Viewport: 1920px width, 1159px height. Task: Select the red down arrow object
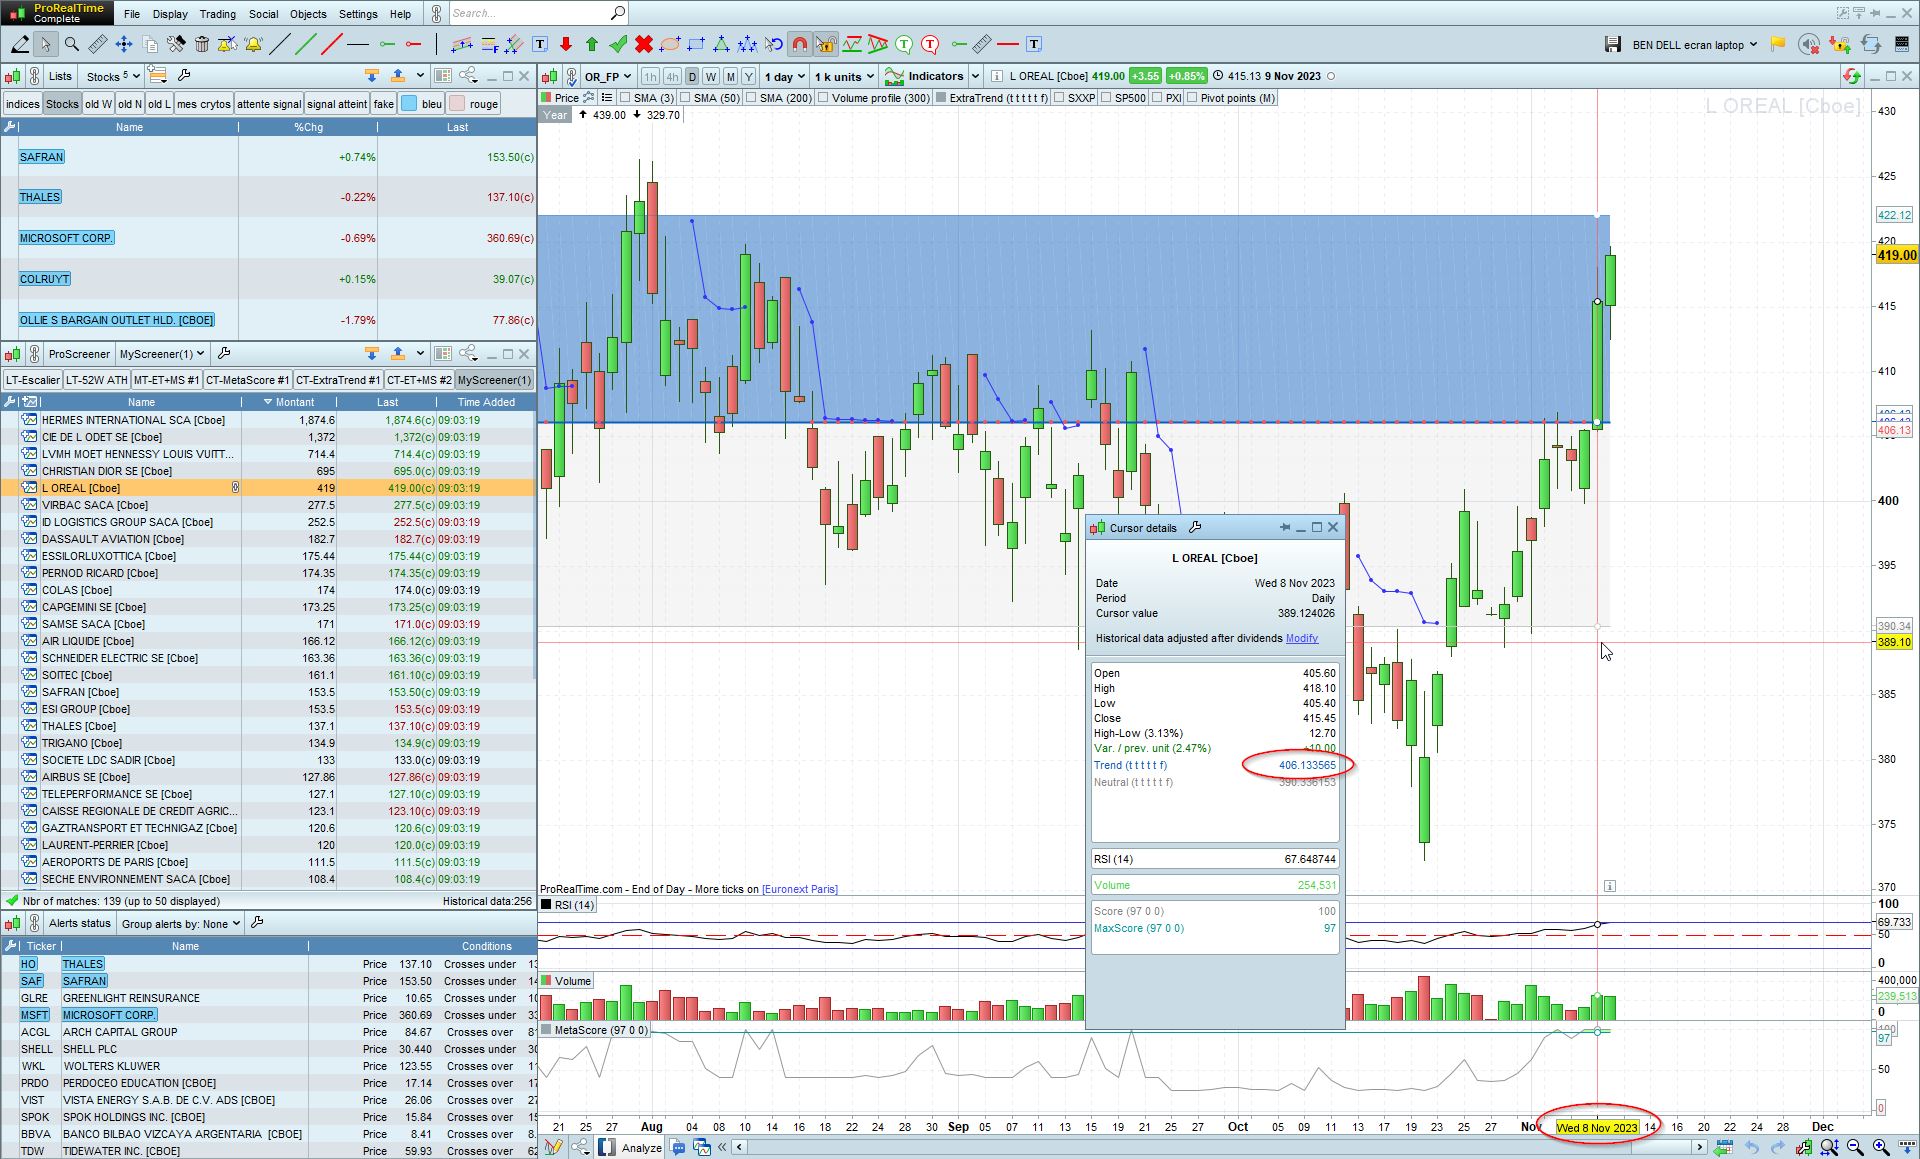pyautogui.click(x=566, y=44)
